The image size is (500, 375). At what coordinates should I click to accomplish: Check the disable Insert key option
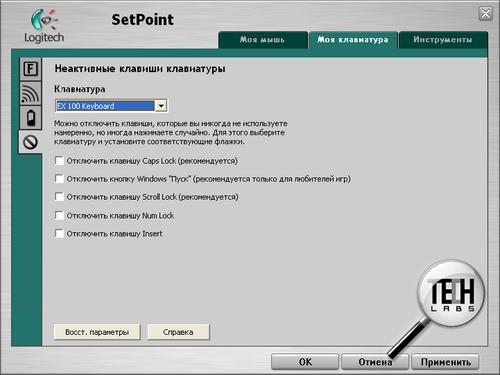(x=59, y=233)
